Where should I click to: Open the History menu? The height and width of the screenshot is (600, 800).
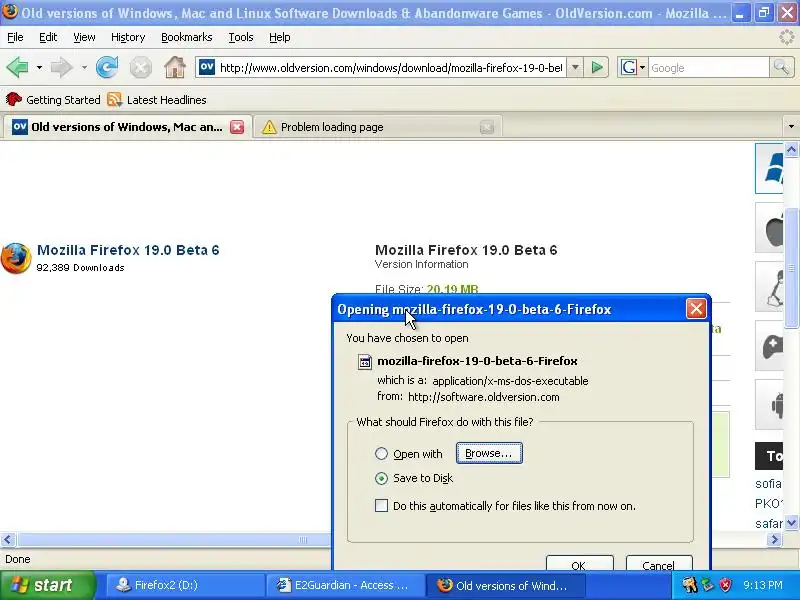point(128,37)
